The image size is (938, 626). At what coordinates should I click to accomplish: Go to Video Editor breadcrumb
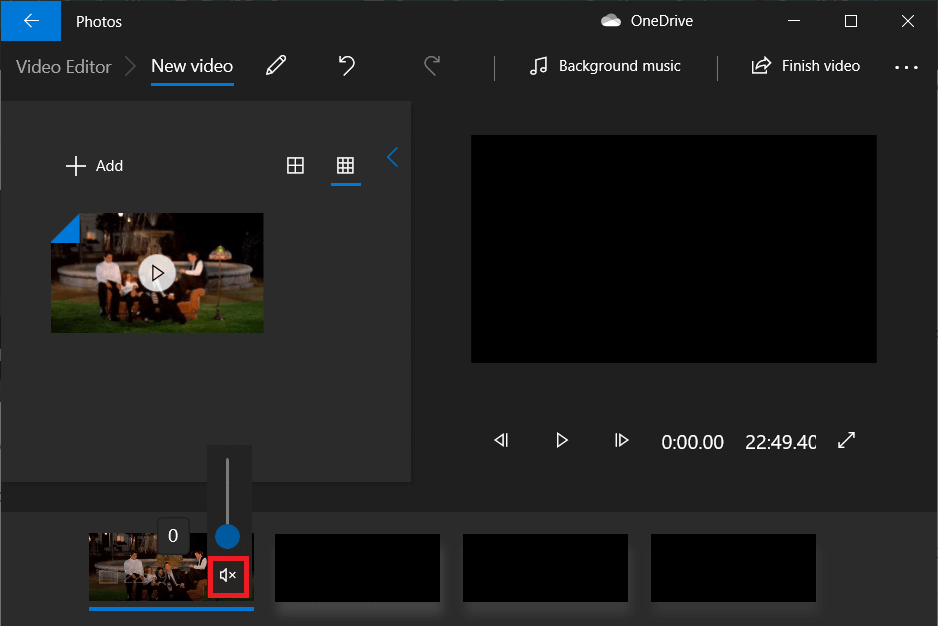pos(64,67)
